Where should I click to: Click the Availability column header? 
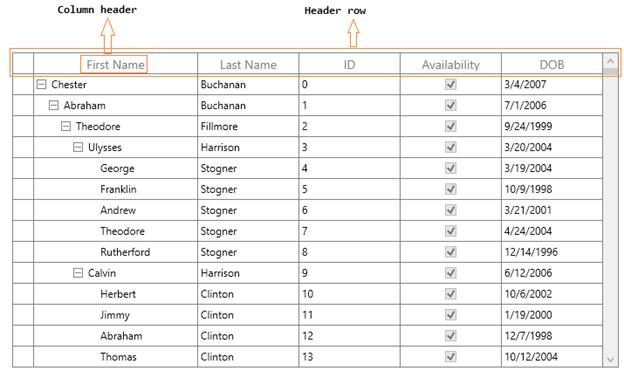(x=450, y=64)
